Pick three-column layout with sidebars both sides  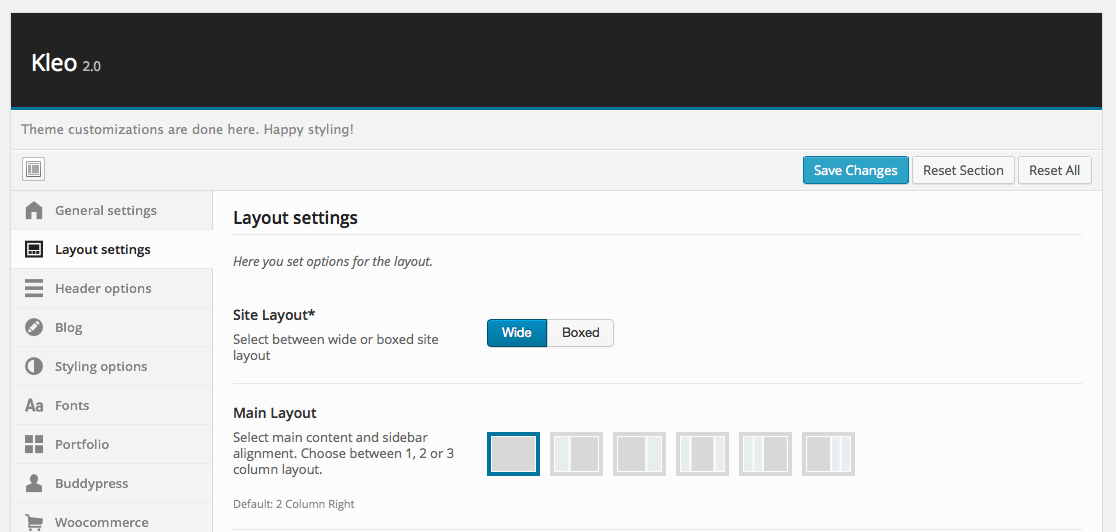pyautogui.click(x=702, y=454)
